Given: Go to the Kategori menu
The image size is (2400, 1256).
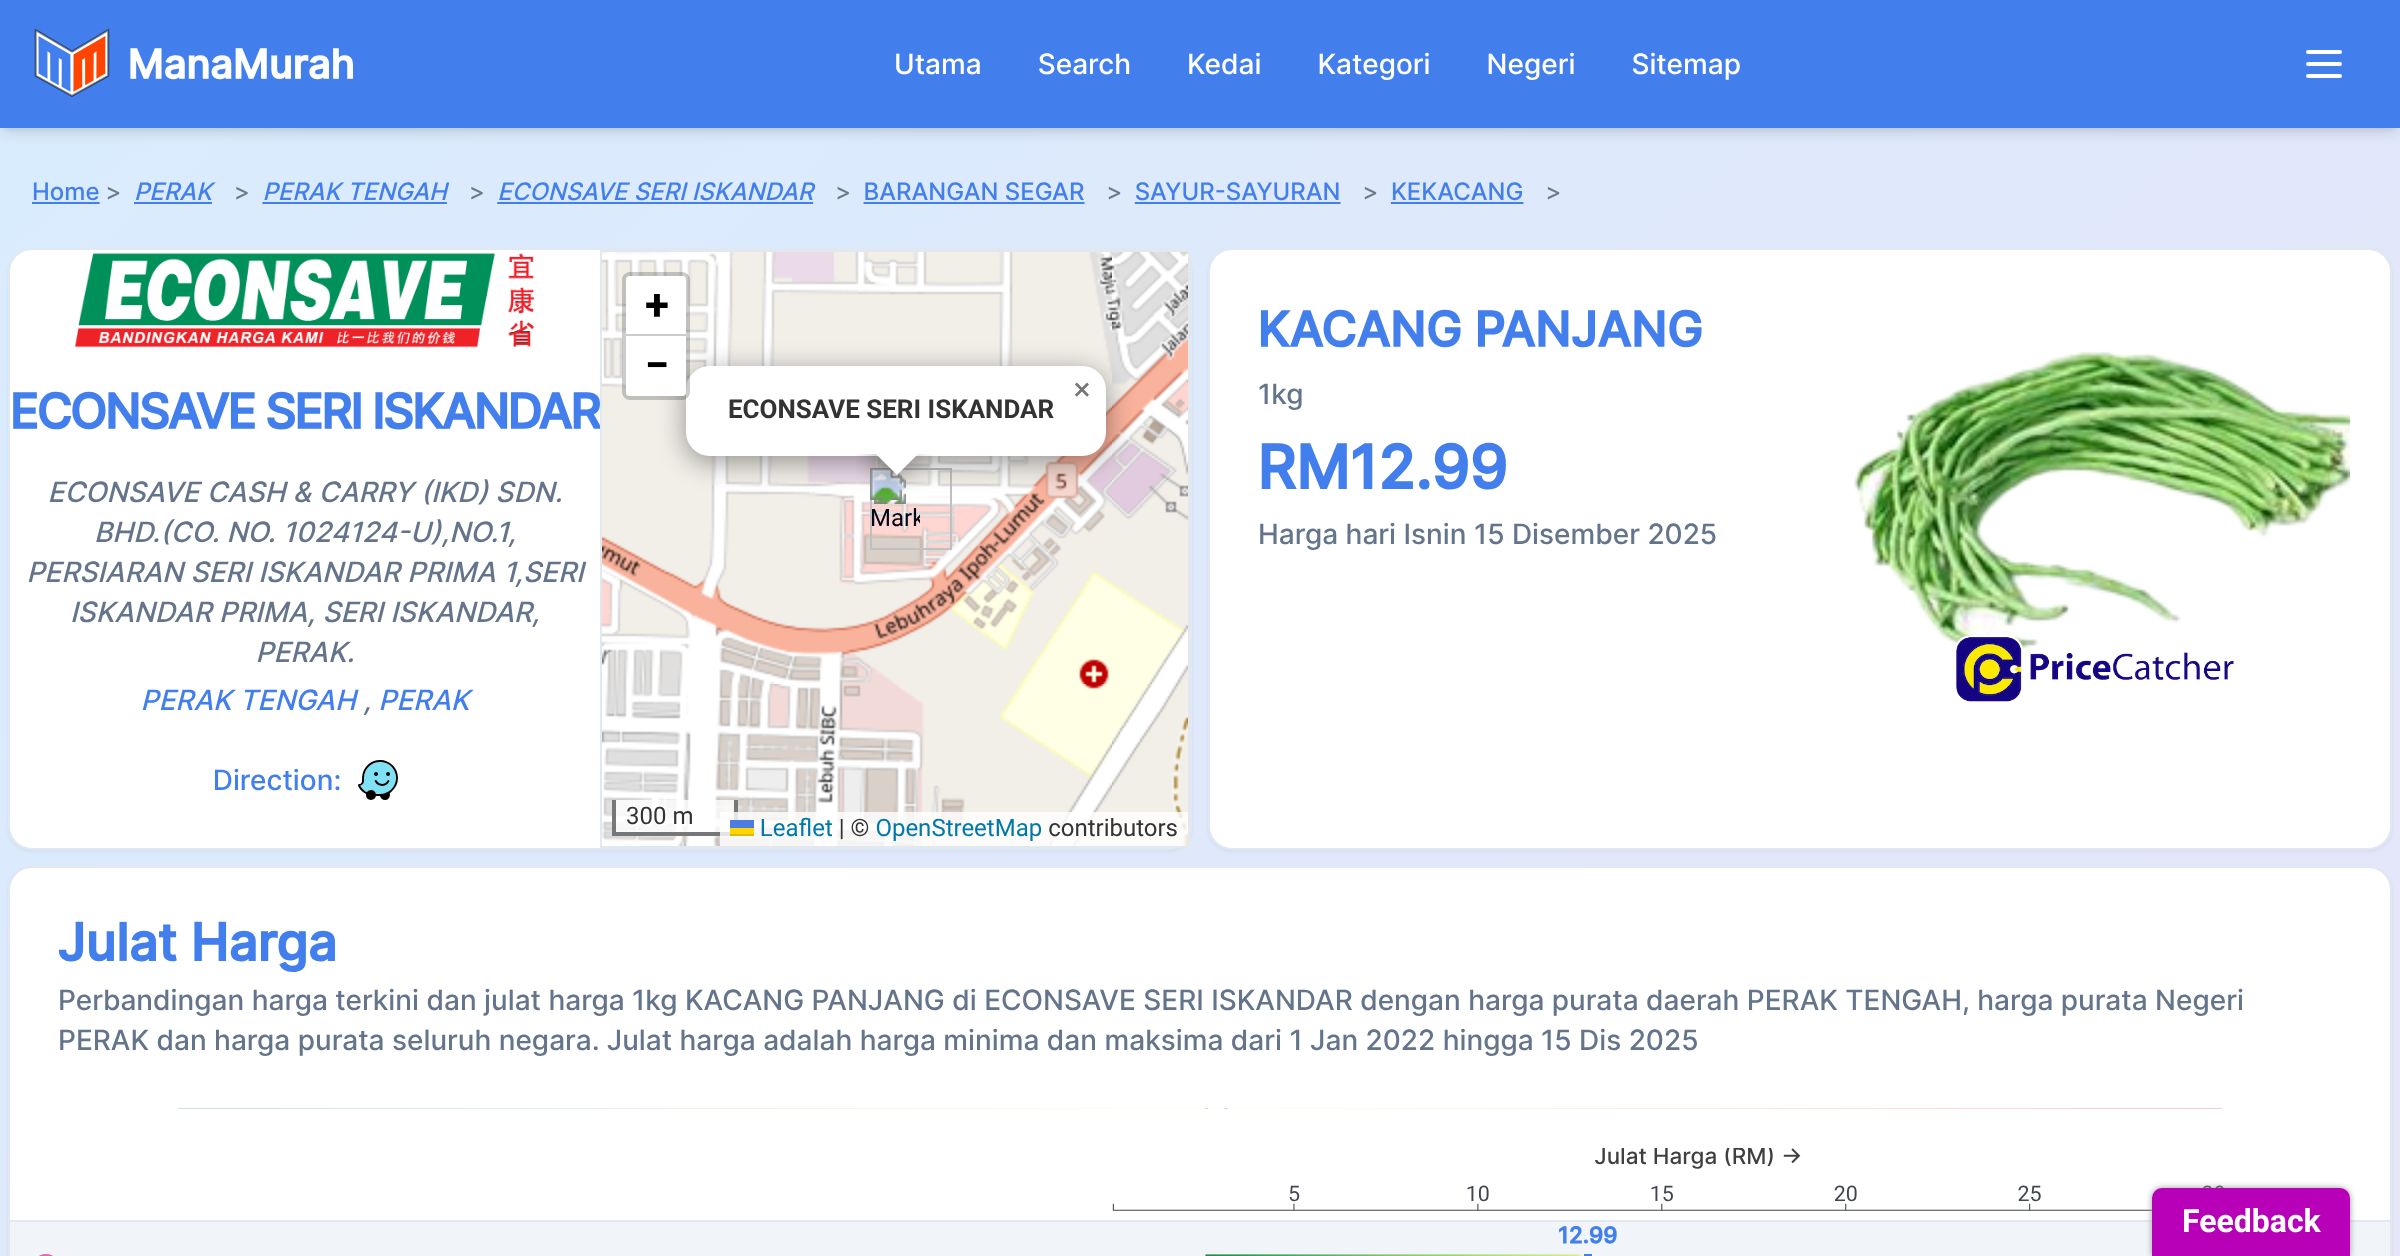Looking at the screenshot, I should coord(1373,64).
